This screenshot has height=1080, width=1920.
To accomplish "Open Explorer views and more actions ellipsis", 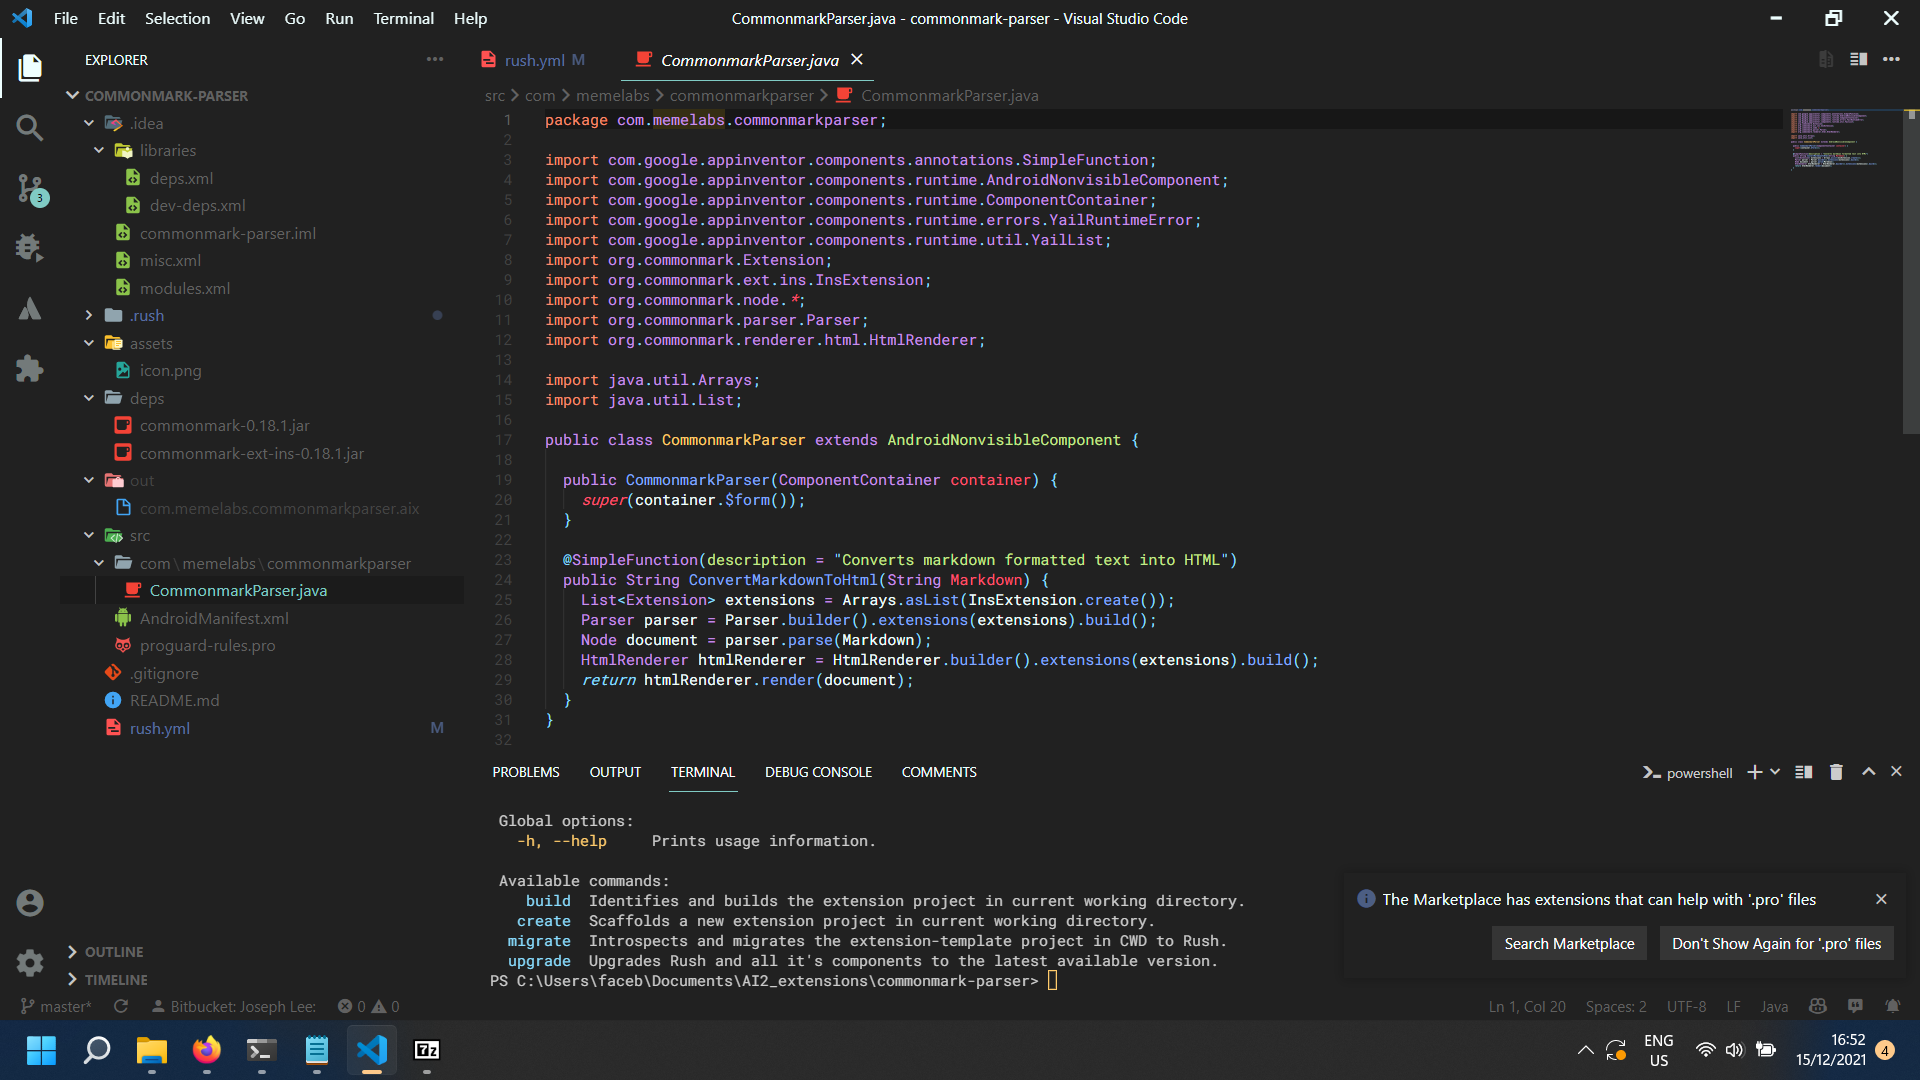I will 435,59.
